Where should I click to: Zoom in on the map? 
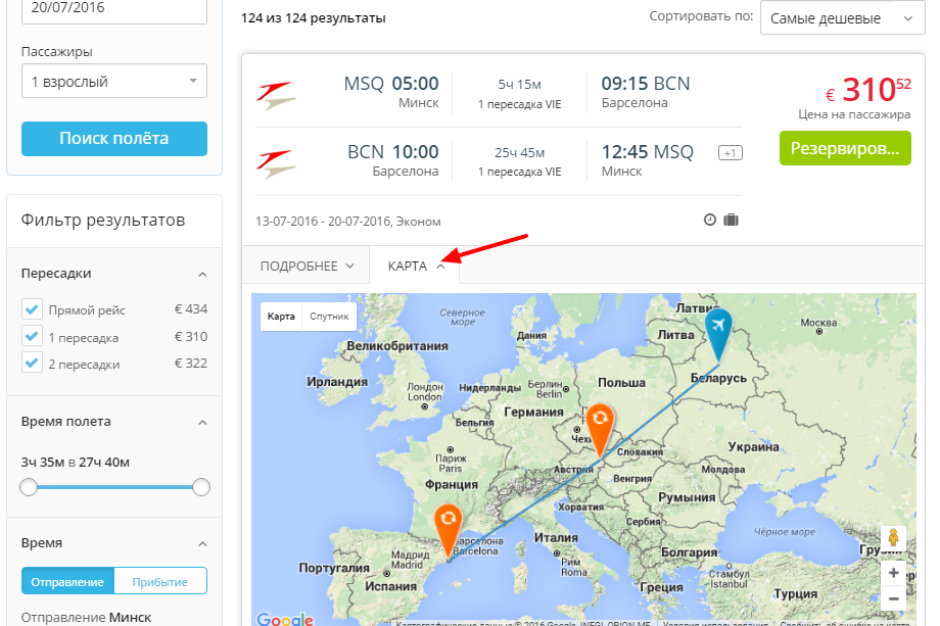click(893, 574)
